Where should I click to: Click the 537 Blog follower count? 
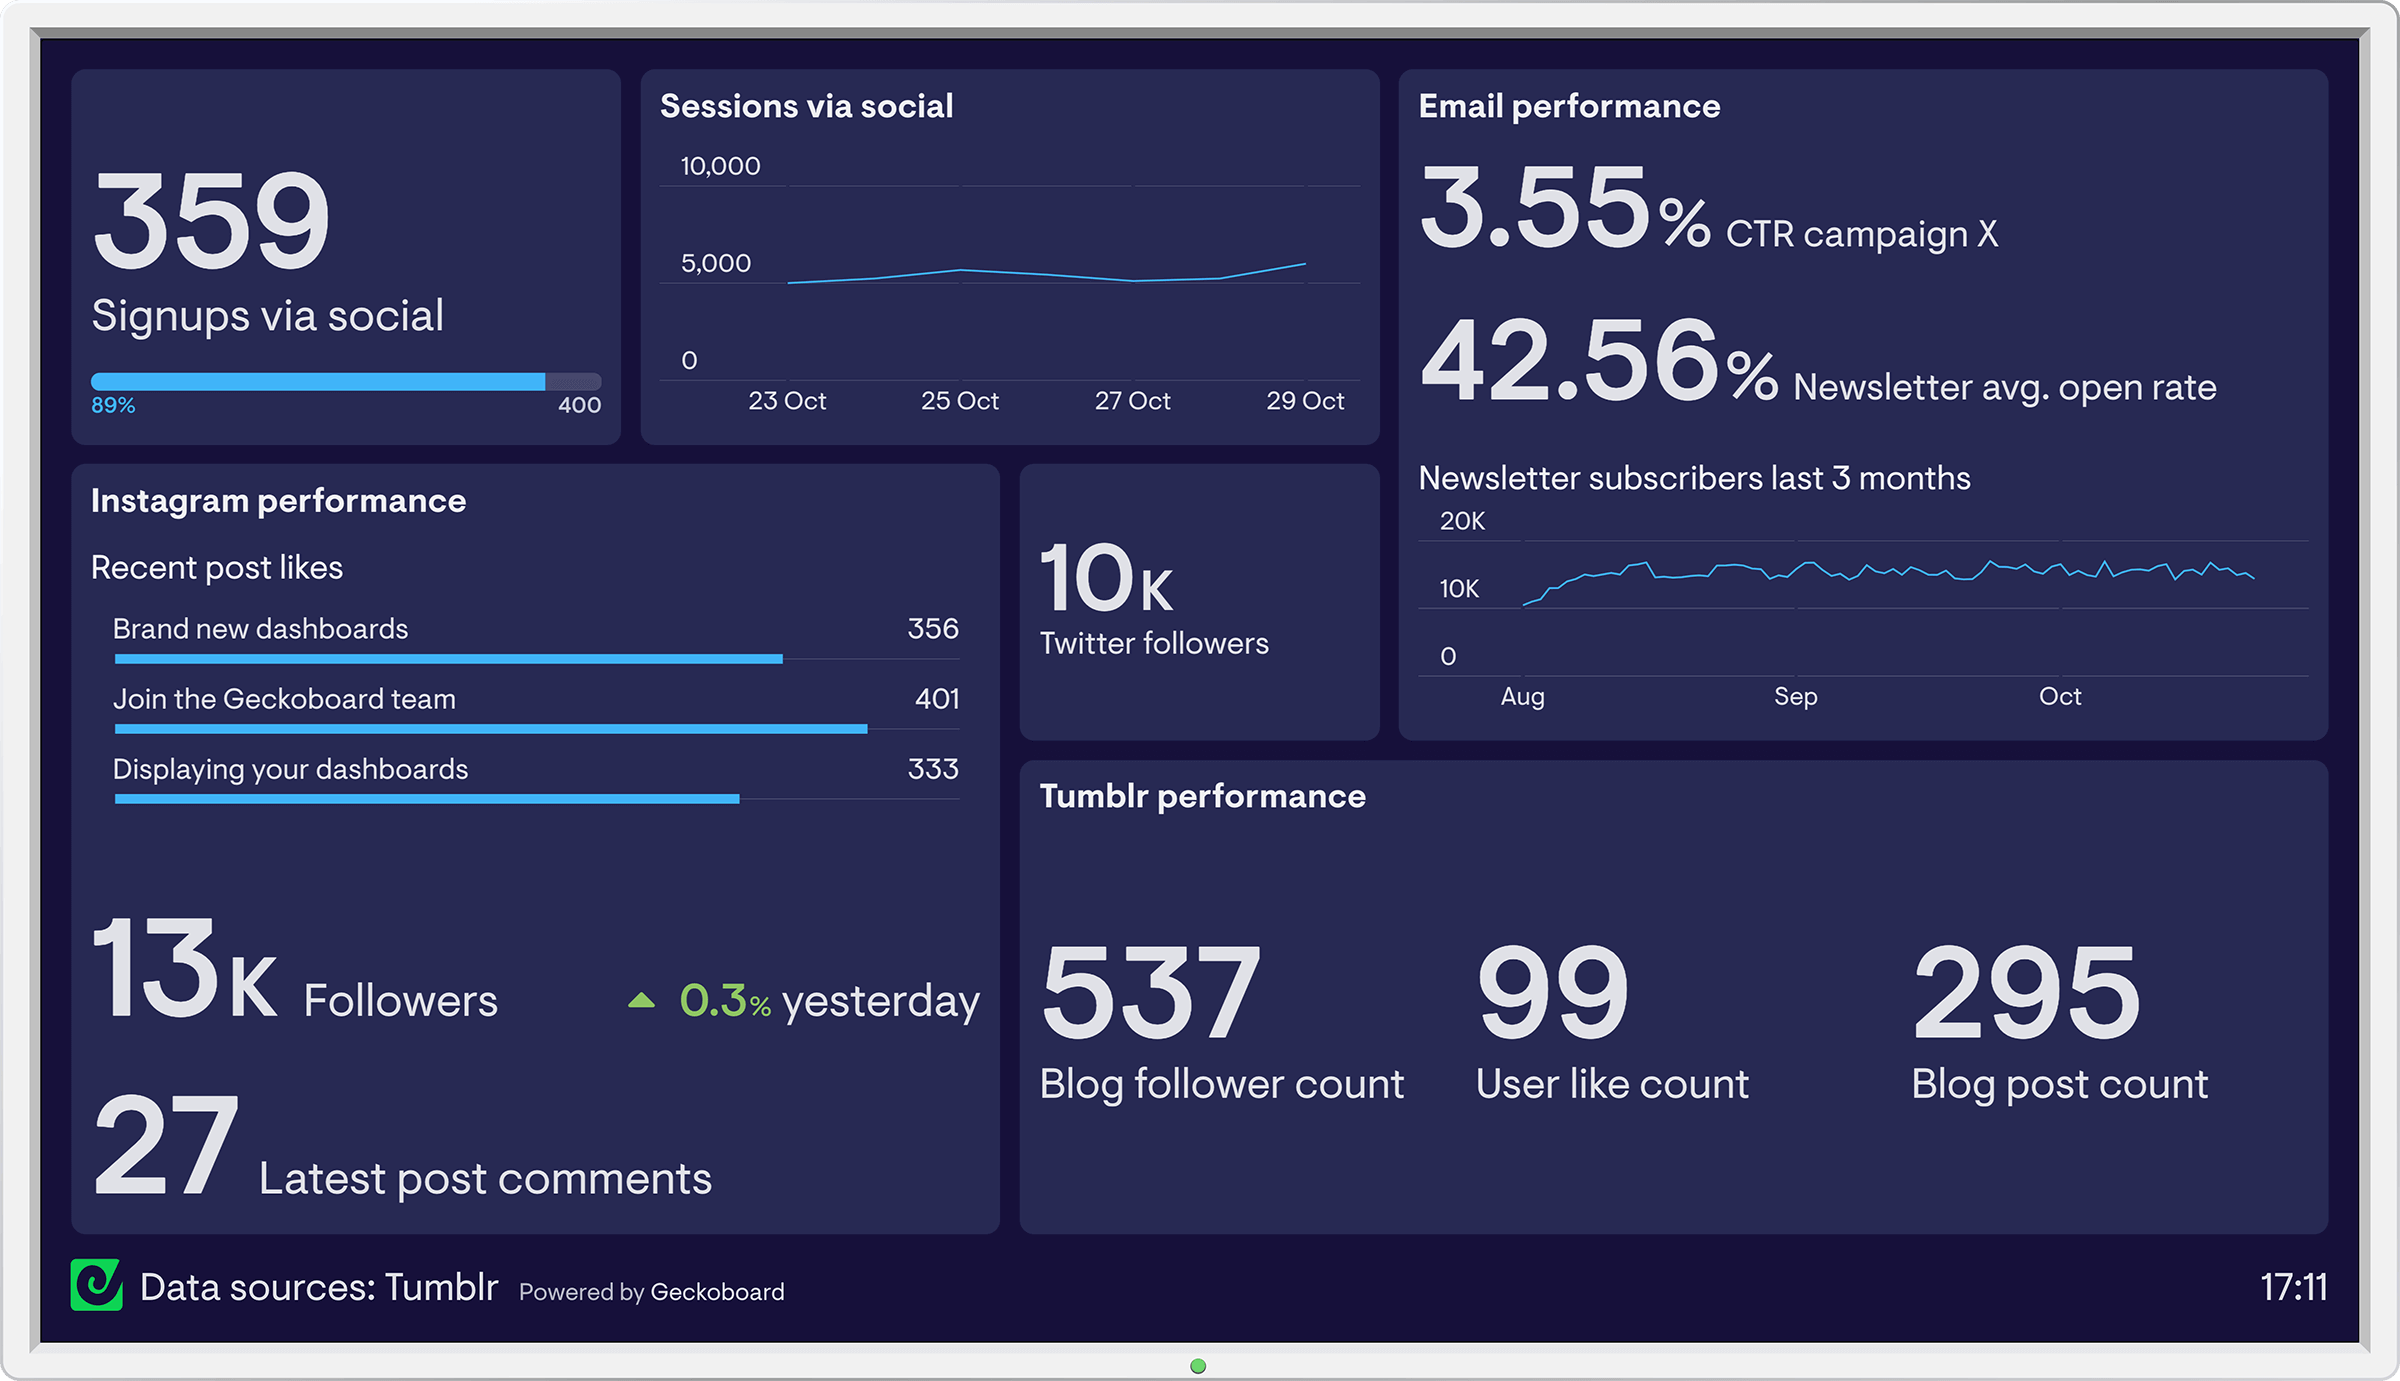tap(1150, 995)
